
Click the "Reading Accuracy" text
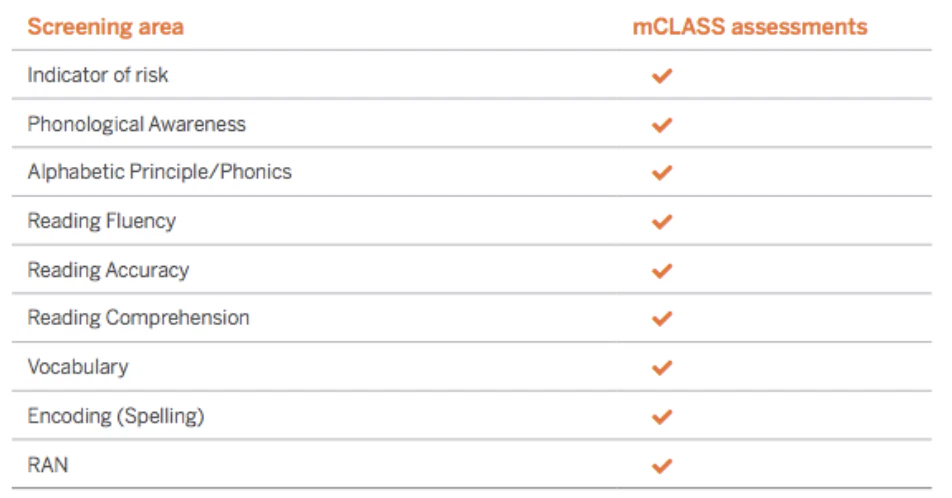[x=108, y=270]
